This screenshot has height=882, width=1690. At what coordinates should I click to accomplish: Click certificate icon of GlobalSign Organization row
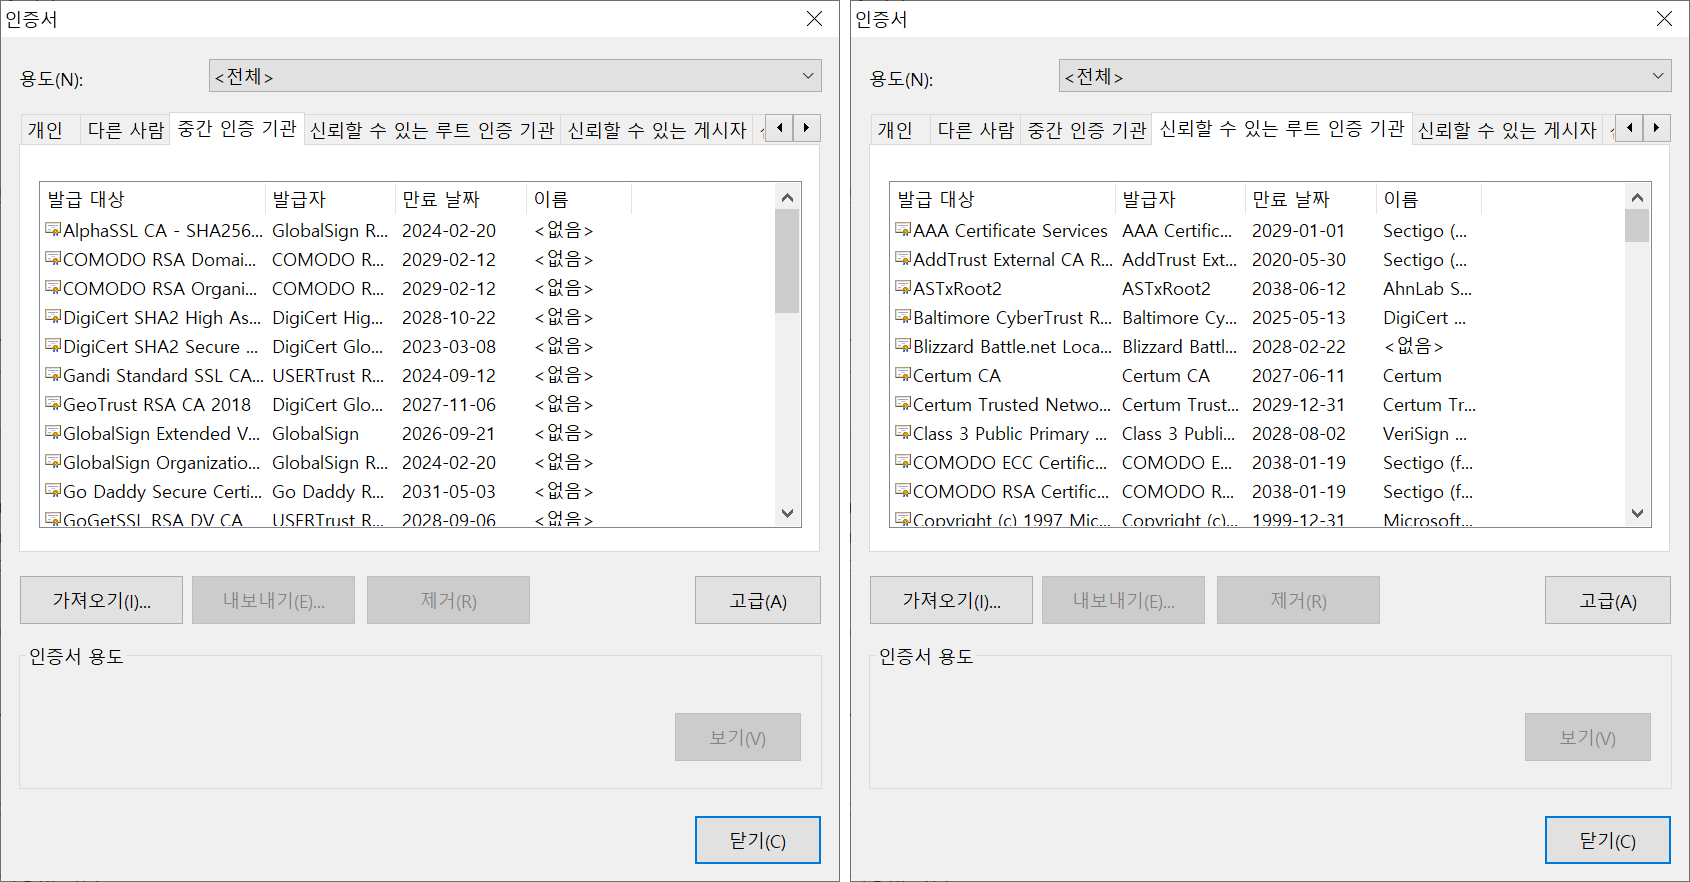(x=53, y=462)
